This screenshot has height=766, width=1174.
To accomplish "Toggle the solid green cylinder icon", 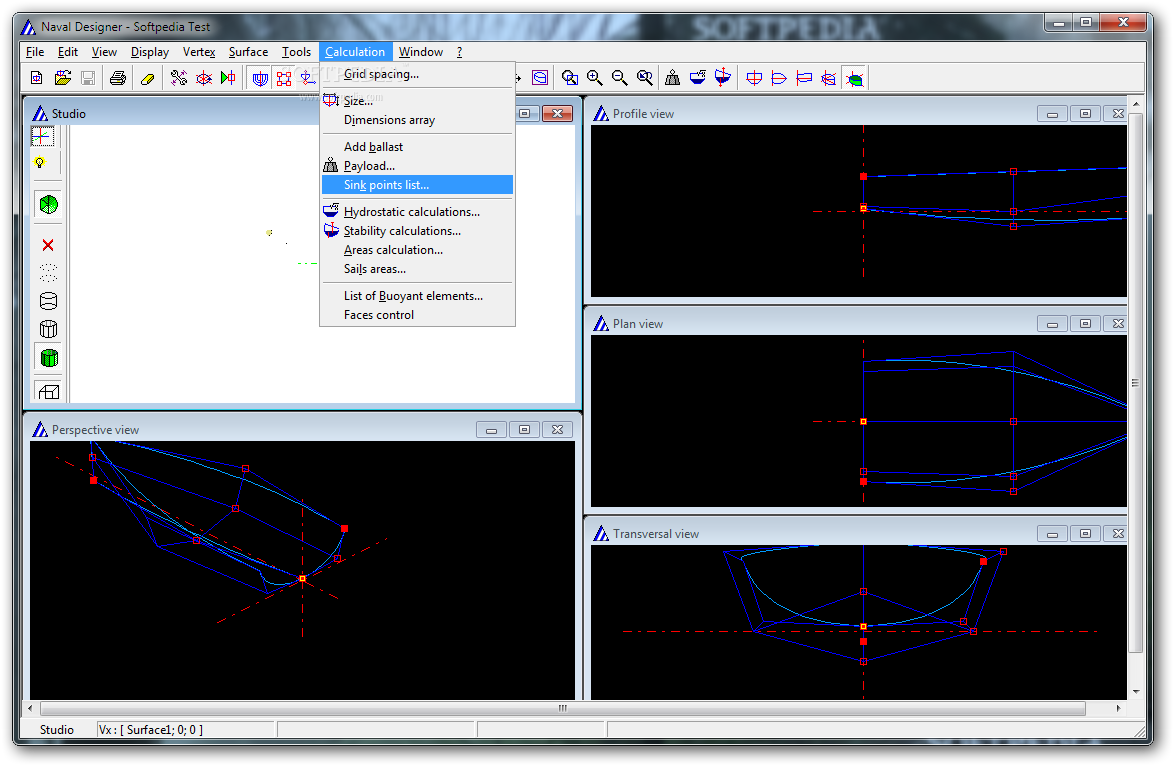I will [49, 358].
